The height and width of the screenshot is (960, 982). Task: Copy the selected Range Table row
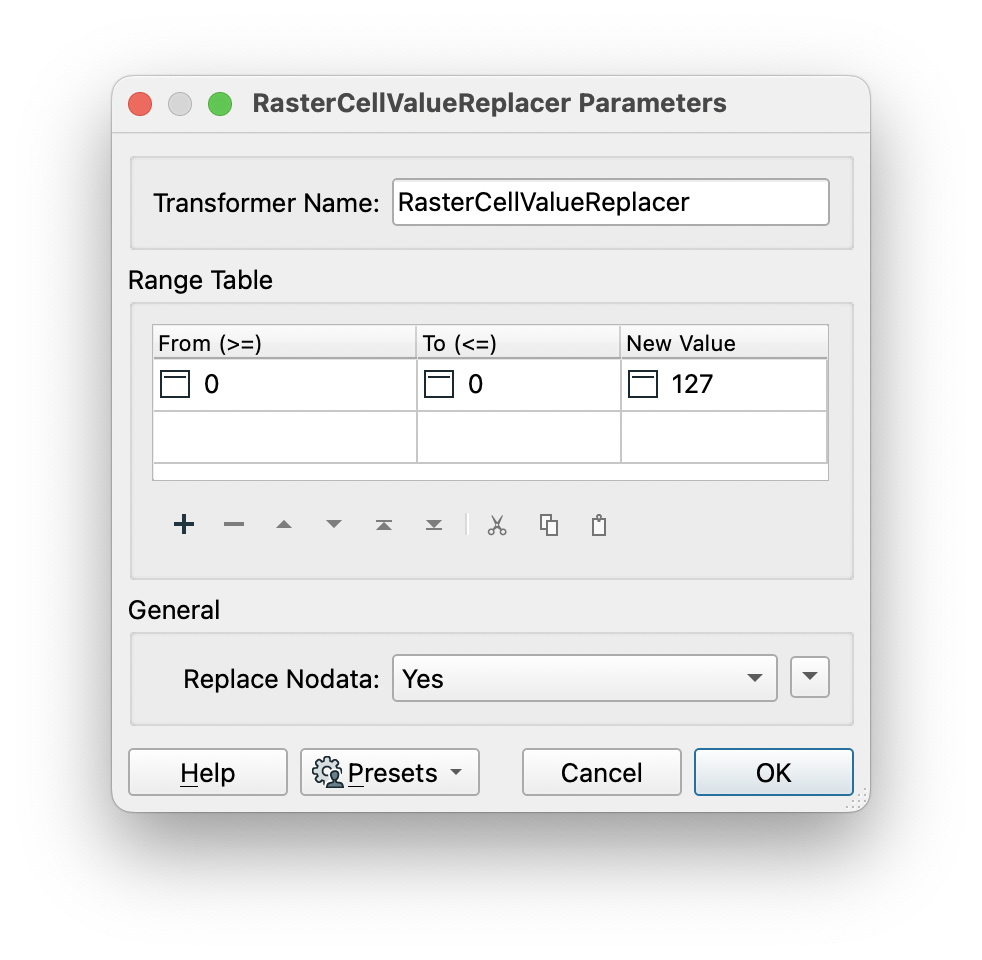click(x=548, y=524)
